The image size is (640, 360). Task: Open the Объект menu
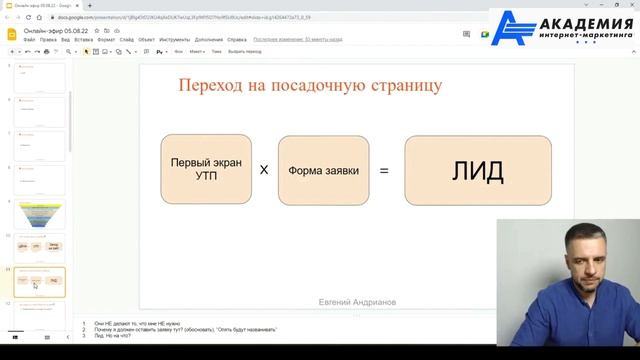pos(147,40)
